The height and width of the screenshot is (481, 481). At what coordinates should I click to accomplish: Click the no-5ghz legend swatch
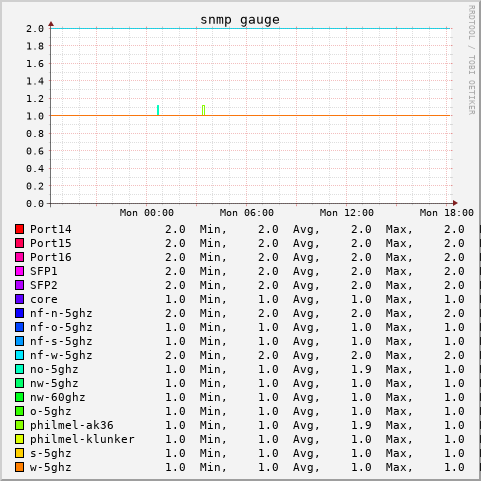(x=20, y=369)
